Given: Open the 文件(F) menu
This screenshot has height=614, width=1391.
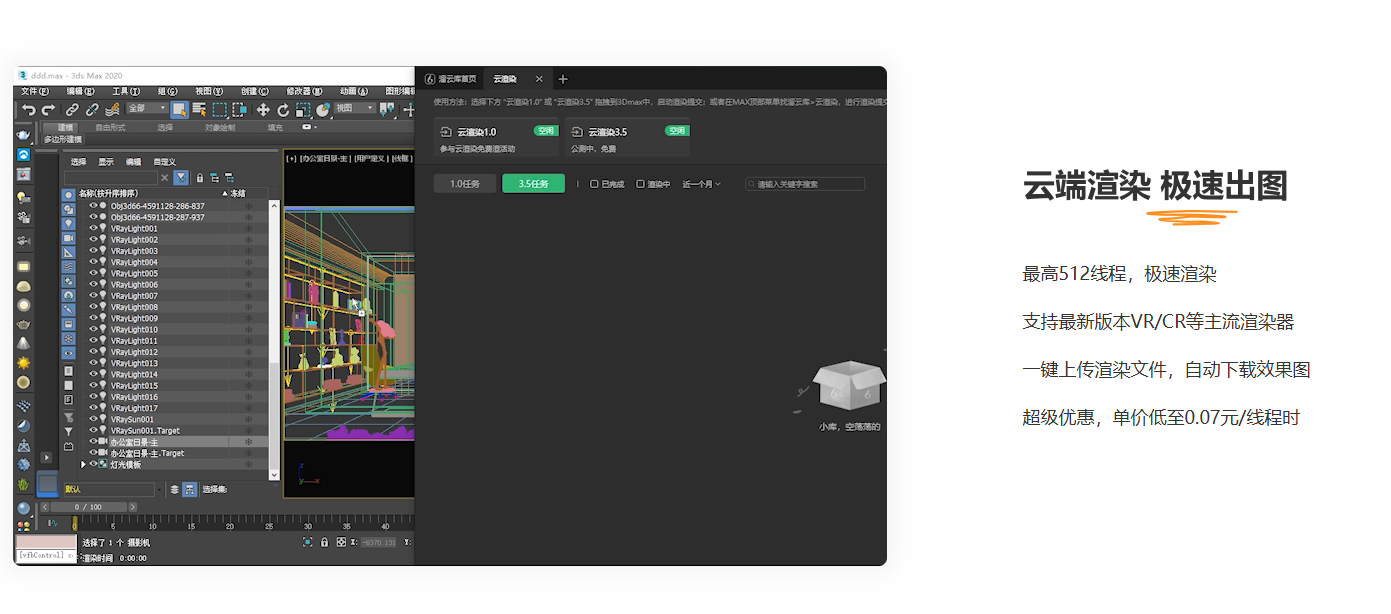Looking at the screenshot, I should tap(35, 91).
